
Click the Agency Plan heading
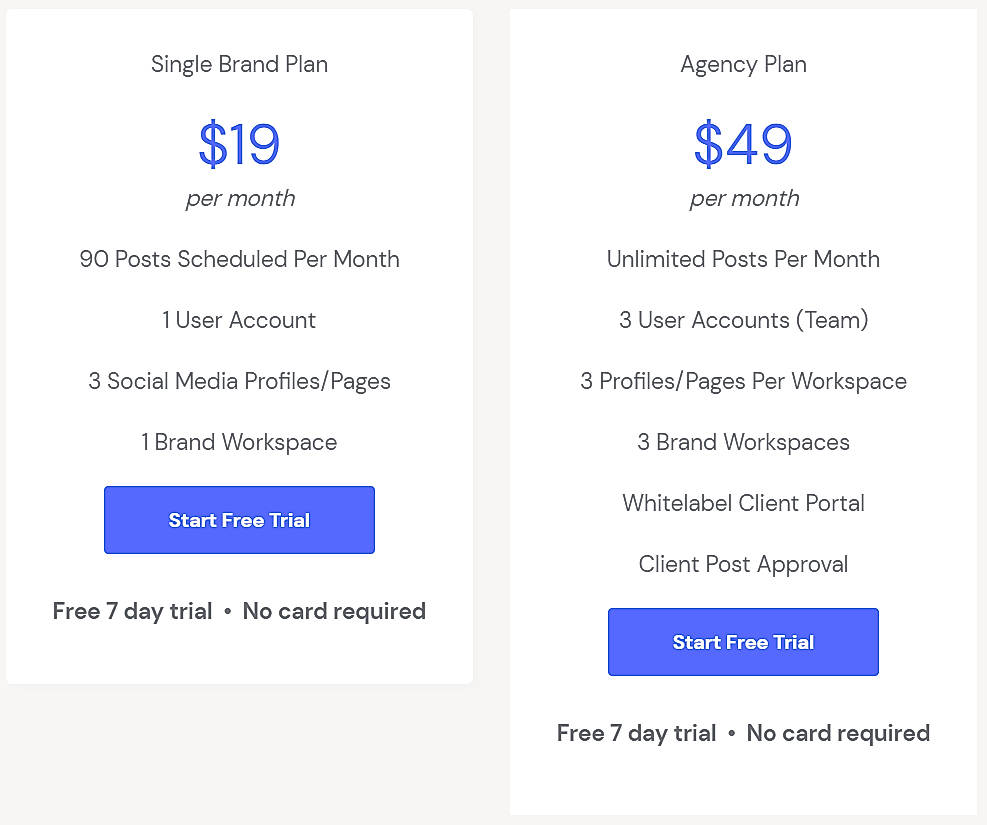point(743,64)
